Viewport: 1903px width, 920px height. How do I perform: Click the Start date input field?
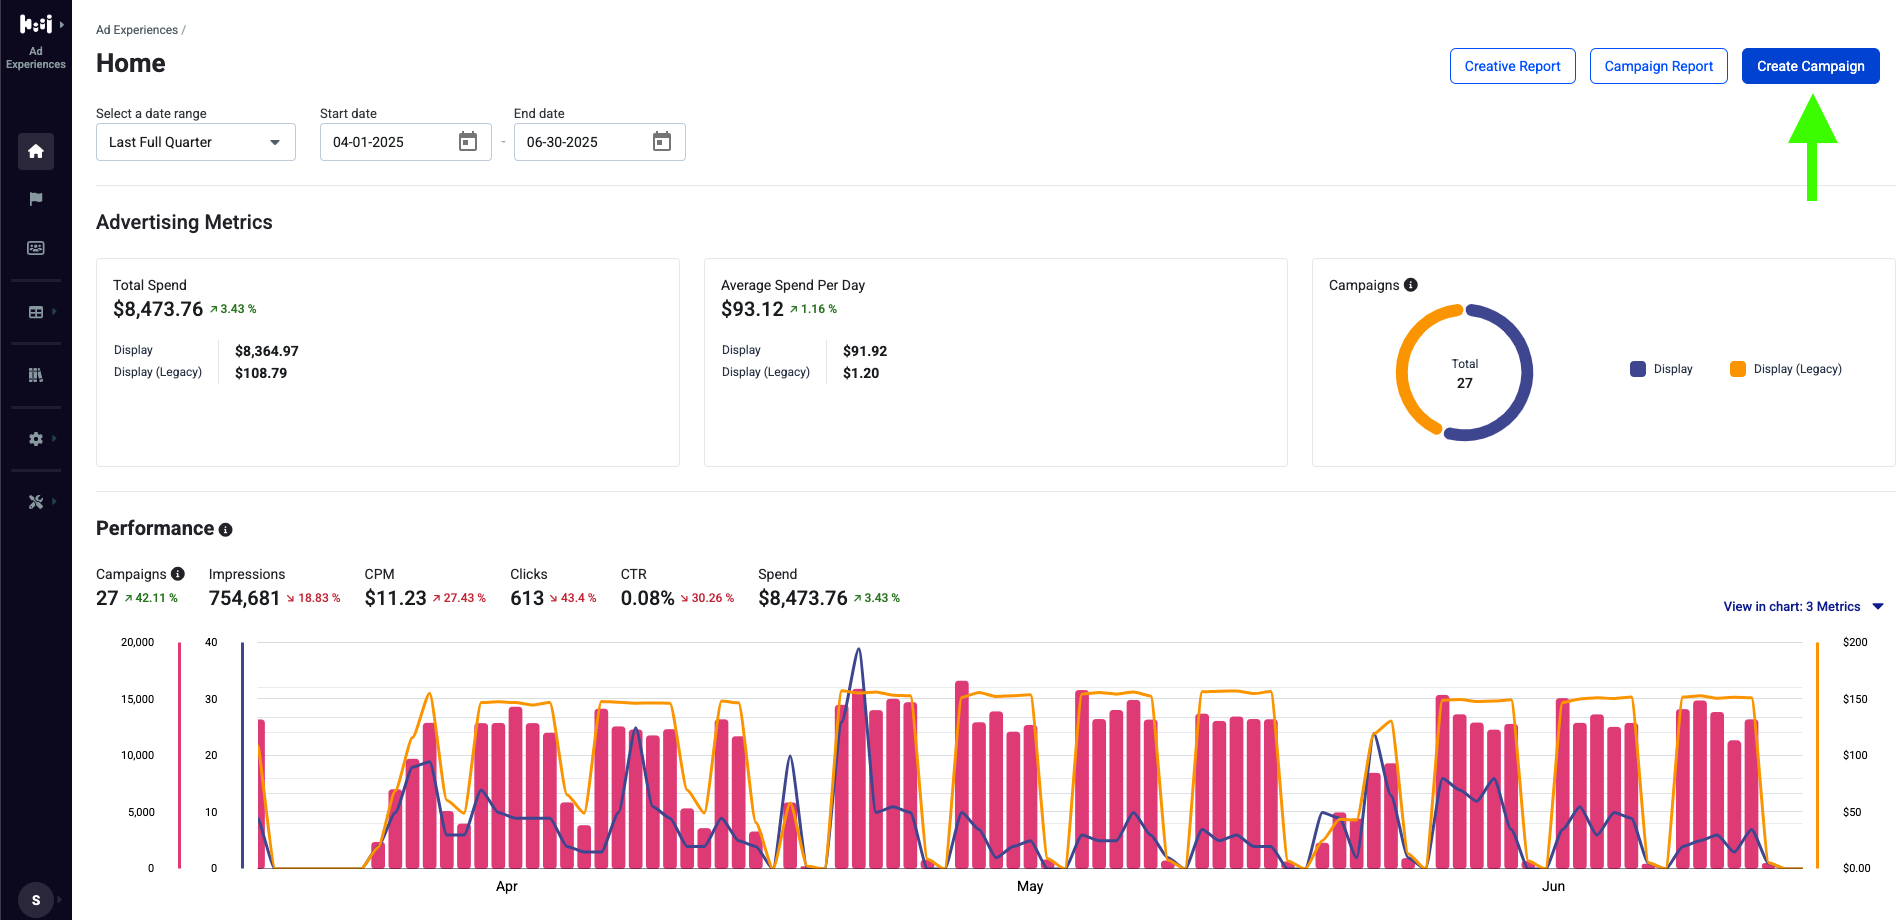(x=390, y=142)
